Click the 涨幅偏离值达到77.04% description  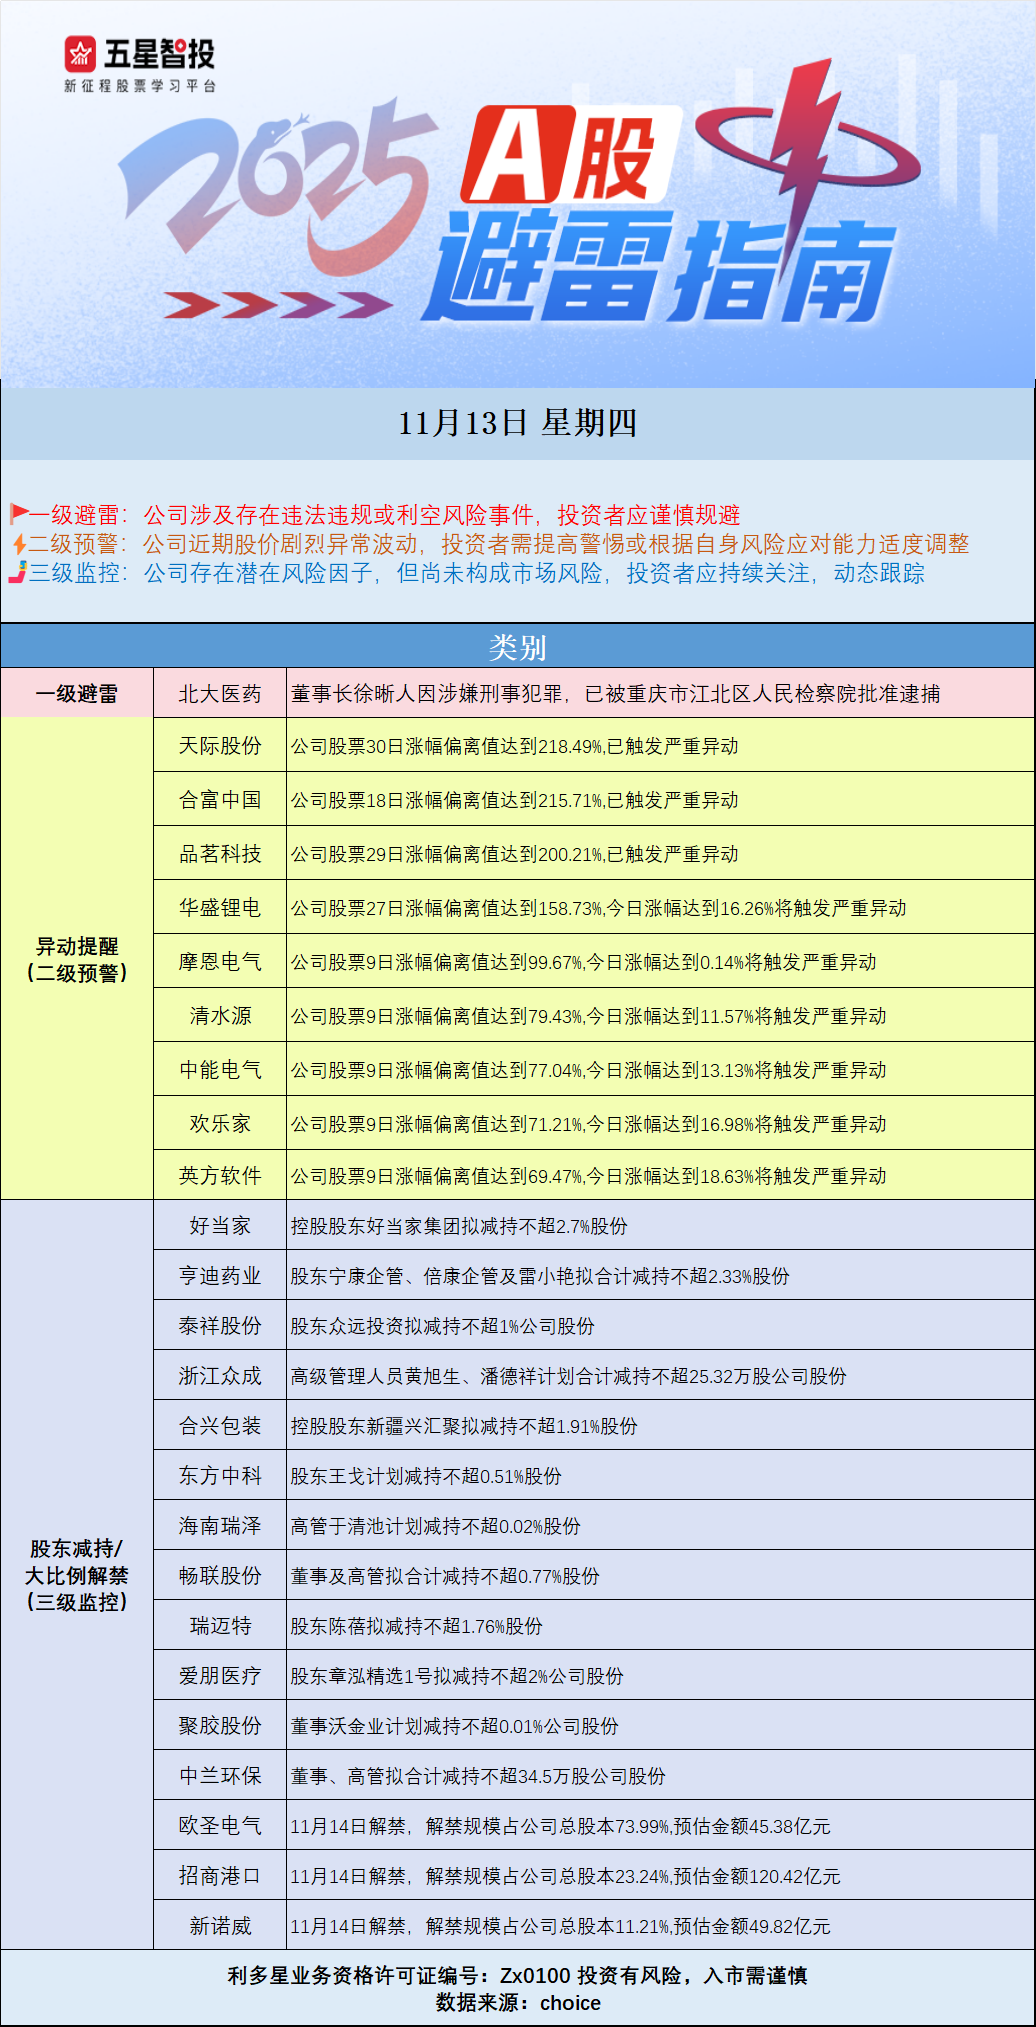[x=588, y=1070]
